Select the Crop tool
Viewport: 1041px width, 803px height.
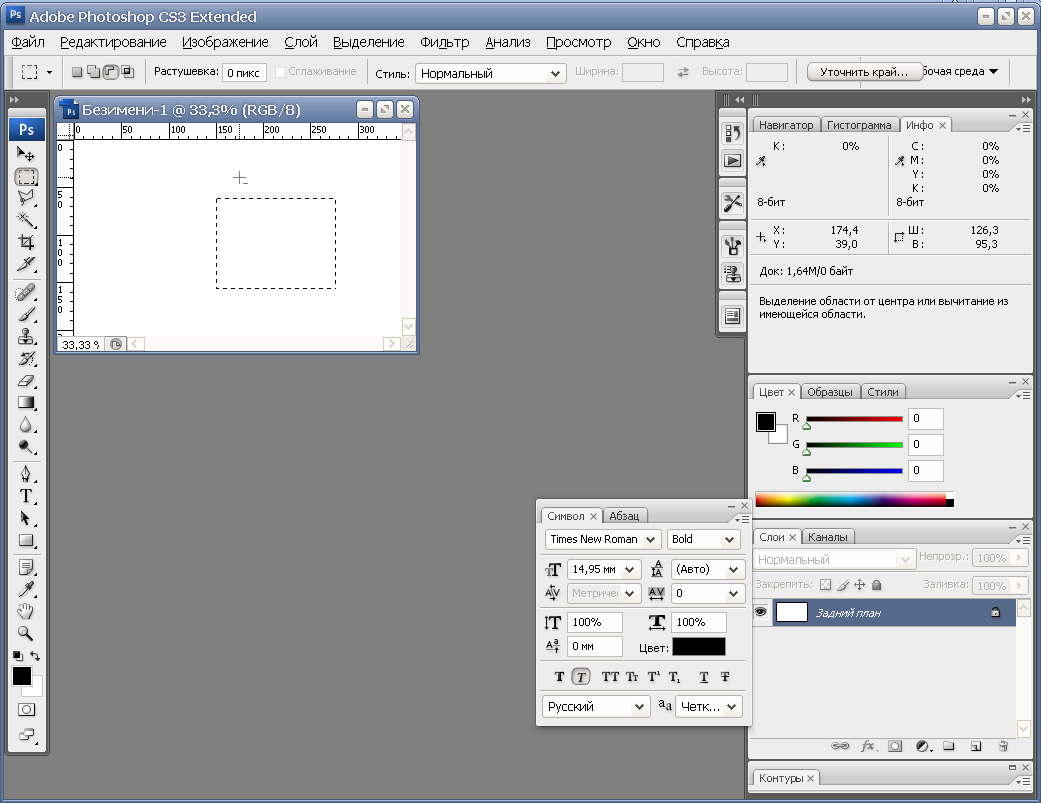click(x=26, y=242)
